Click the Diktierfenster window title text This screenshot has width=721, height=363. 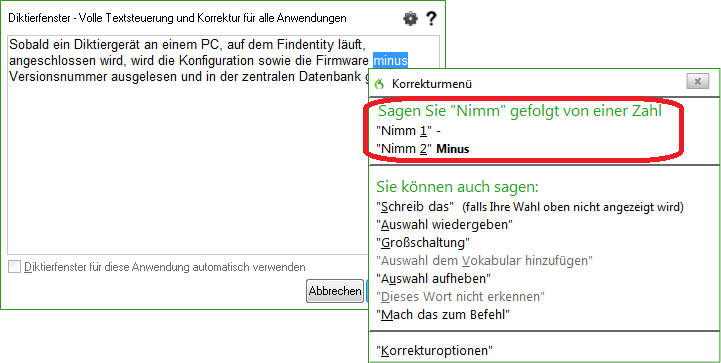pos(177,18)
